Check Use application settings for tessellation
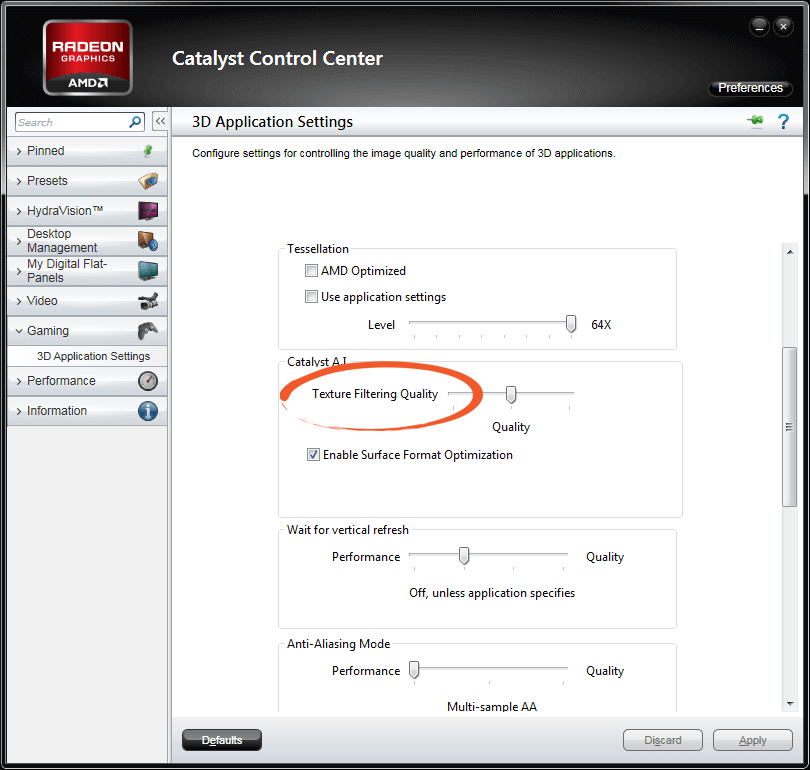This screenshot has height=770, width=810. pos(311,296)
